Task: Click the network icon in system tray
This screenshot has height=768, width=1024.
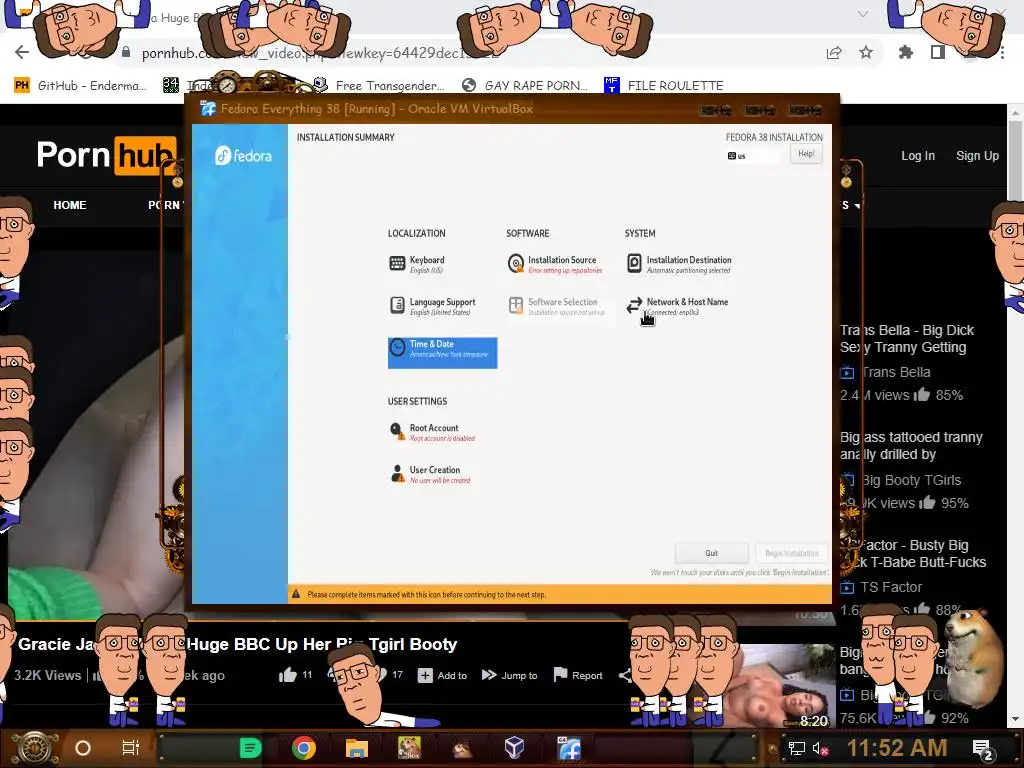Action: [796, 748]
